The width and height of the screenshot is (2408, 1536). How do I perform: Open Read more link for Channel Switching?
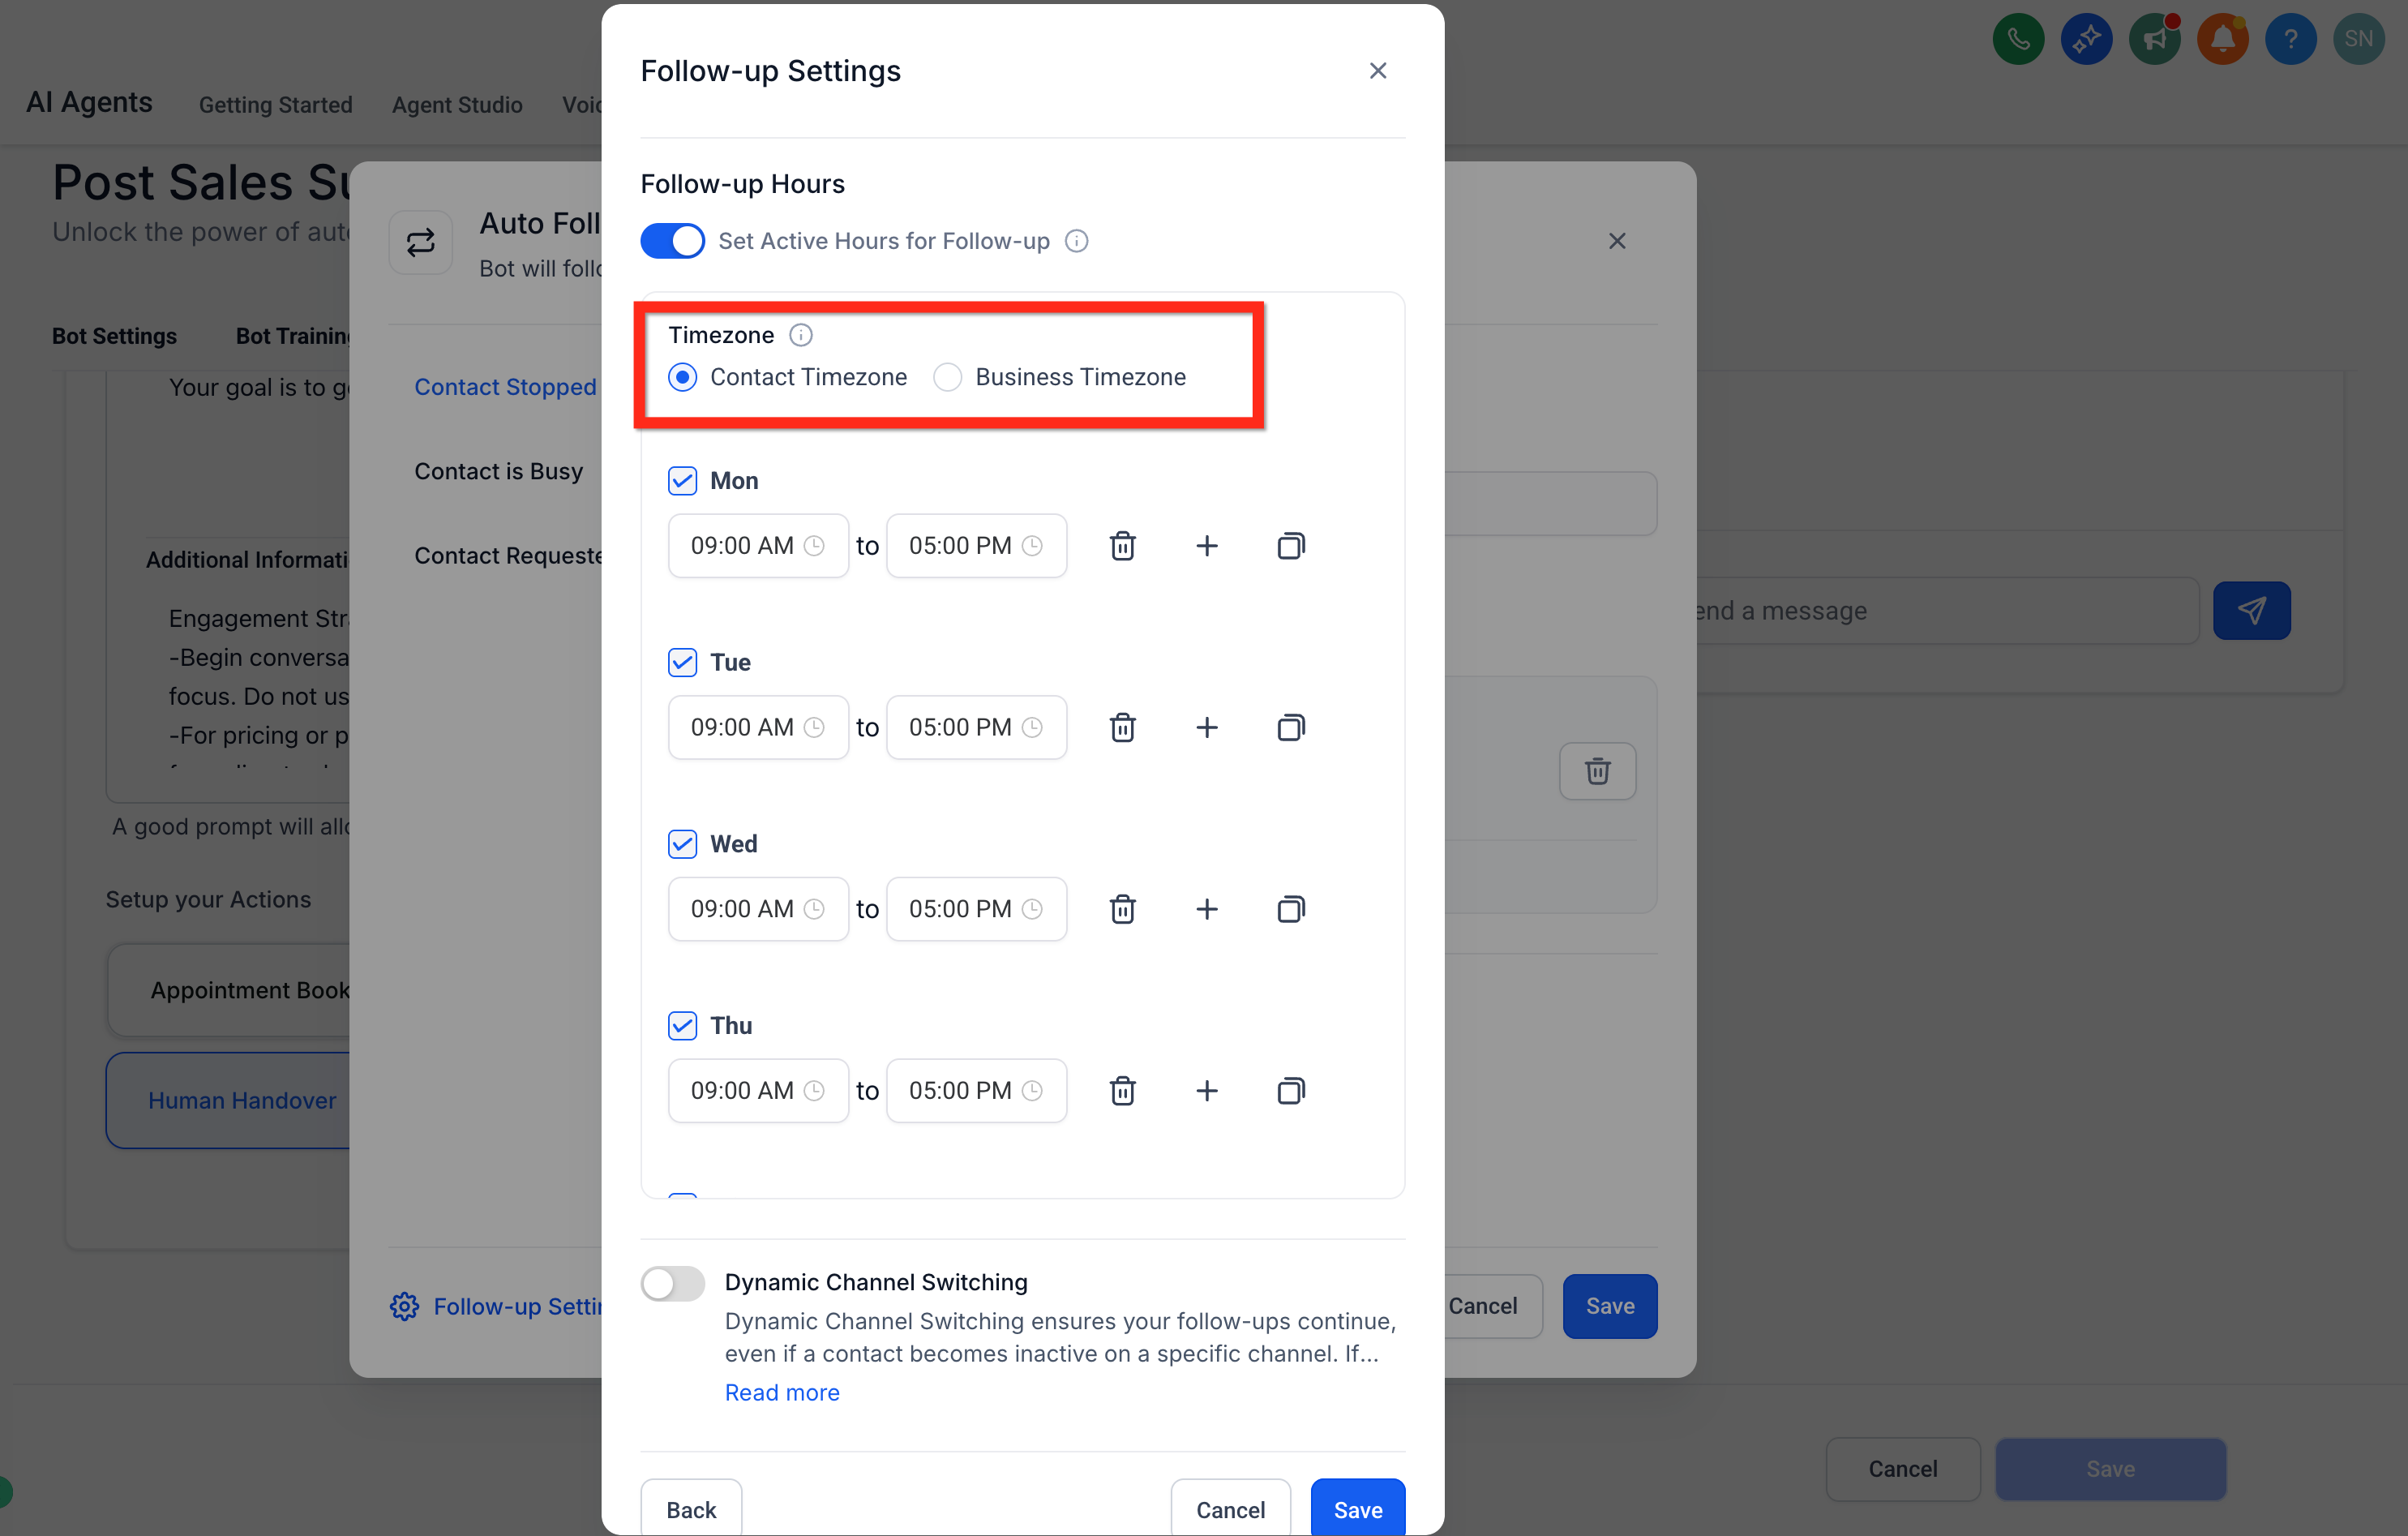[x=782, y=1392]
